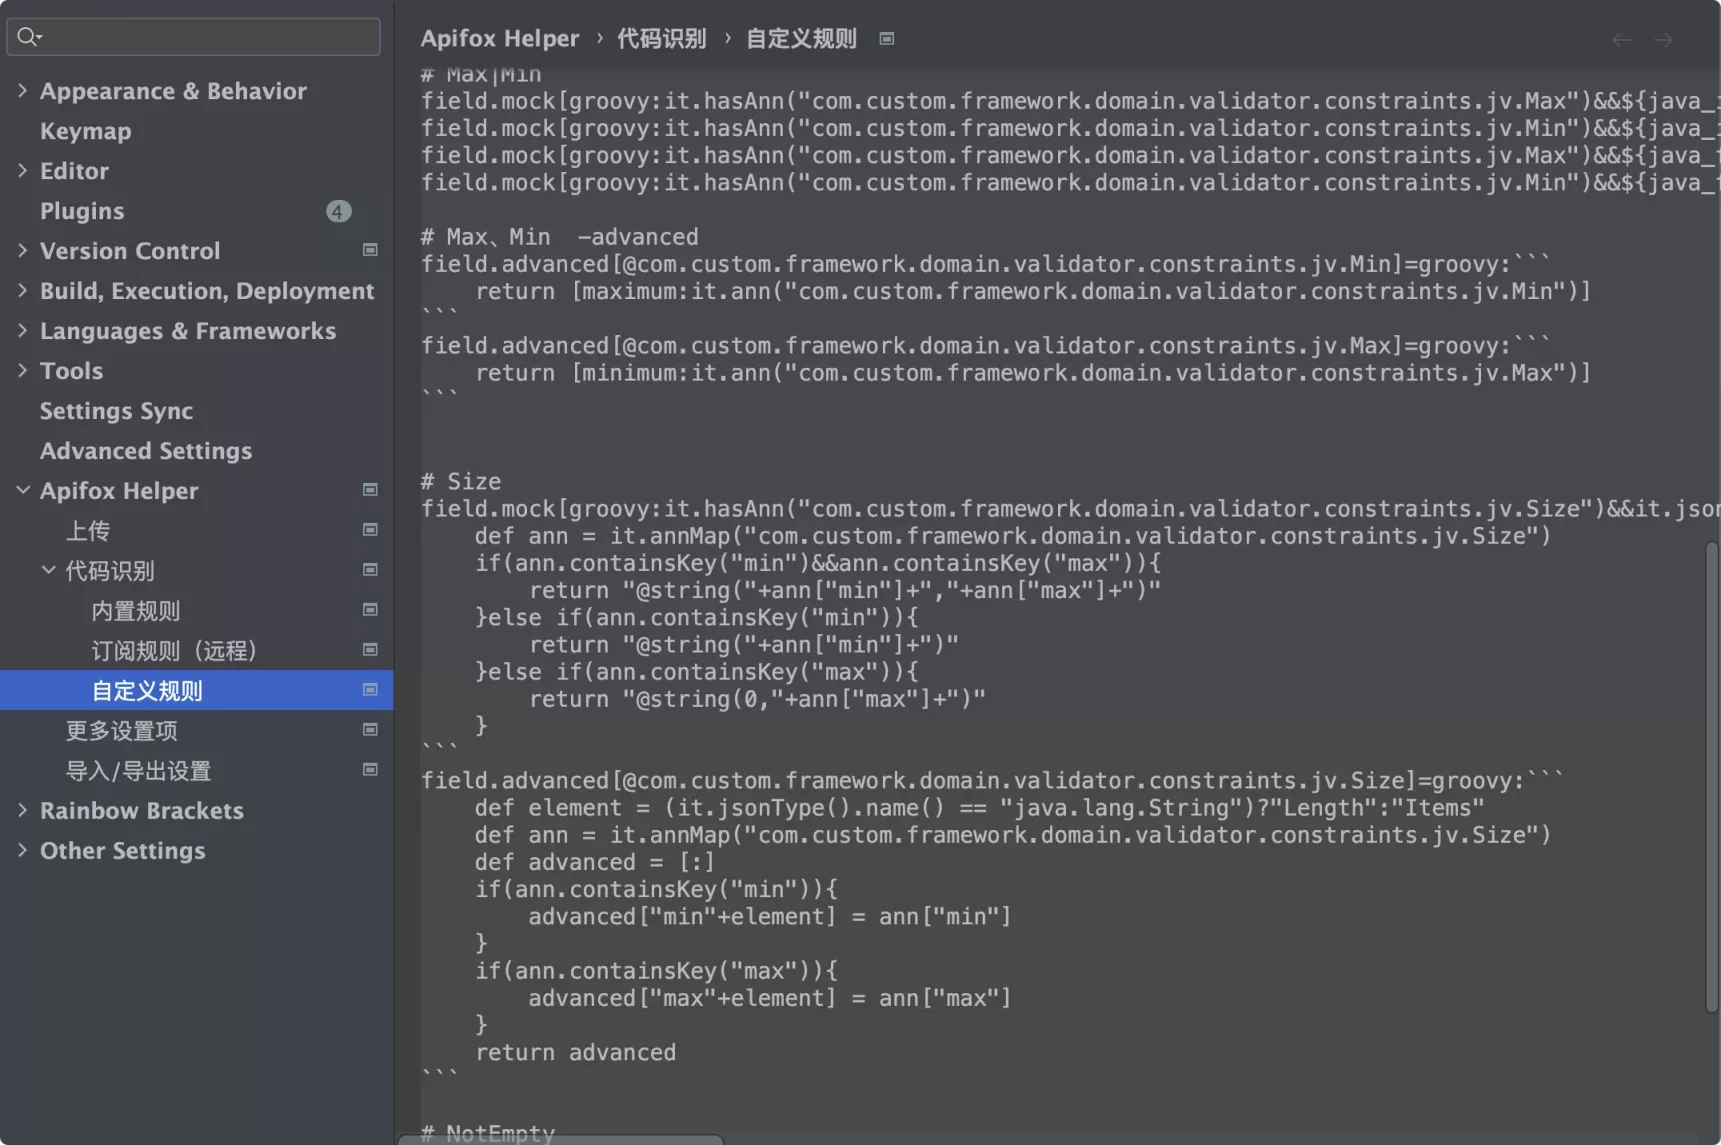The height and width of the screenshot is (1145, 1721).
Task: Click the project-level icon beside 订阅规则（远程）
Action: pyautogui.click(x=370, y=650)
